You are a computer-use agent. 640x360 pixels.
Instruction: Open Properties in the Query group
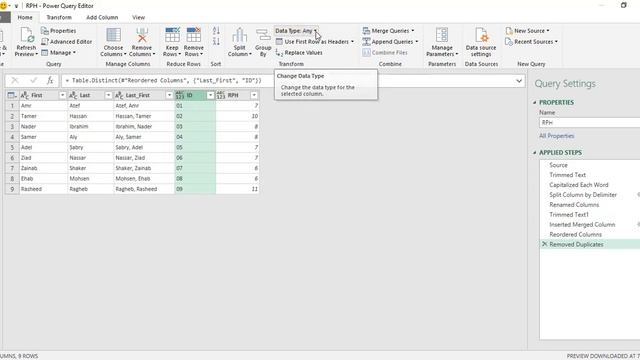pos(58,31)
